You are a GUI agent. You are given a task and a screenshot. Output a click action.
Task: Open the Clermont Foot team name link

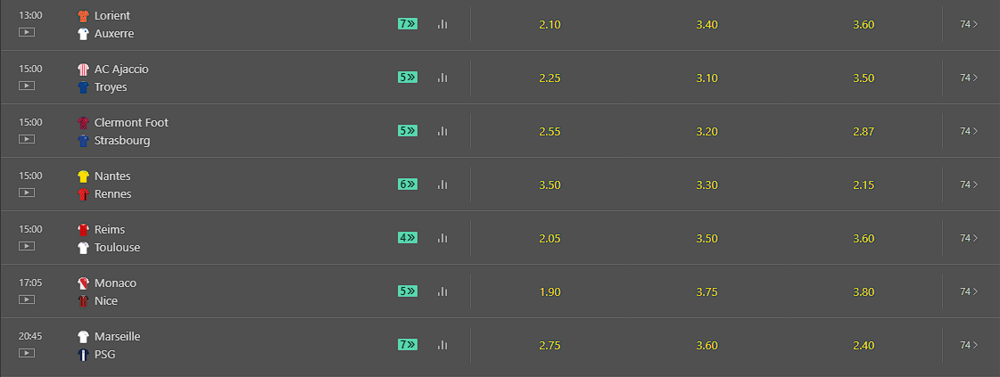131,122
